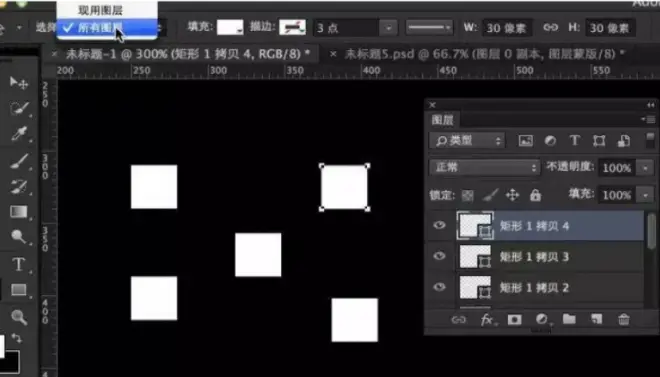Open 类型 filter type dropdown
The image size is (660, 377).
(466, 141)
